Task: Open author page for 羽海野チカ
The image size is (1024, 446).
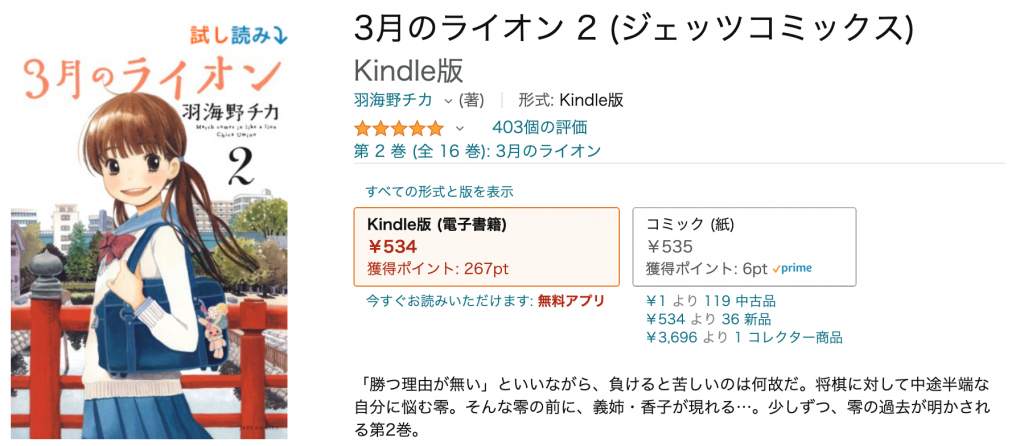Action: click(x=394, y=100)
